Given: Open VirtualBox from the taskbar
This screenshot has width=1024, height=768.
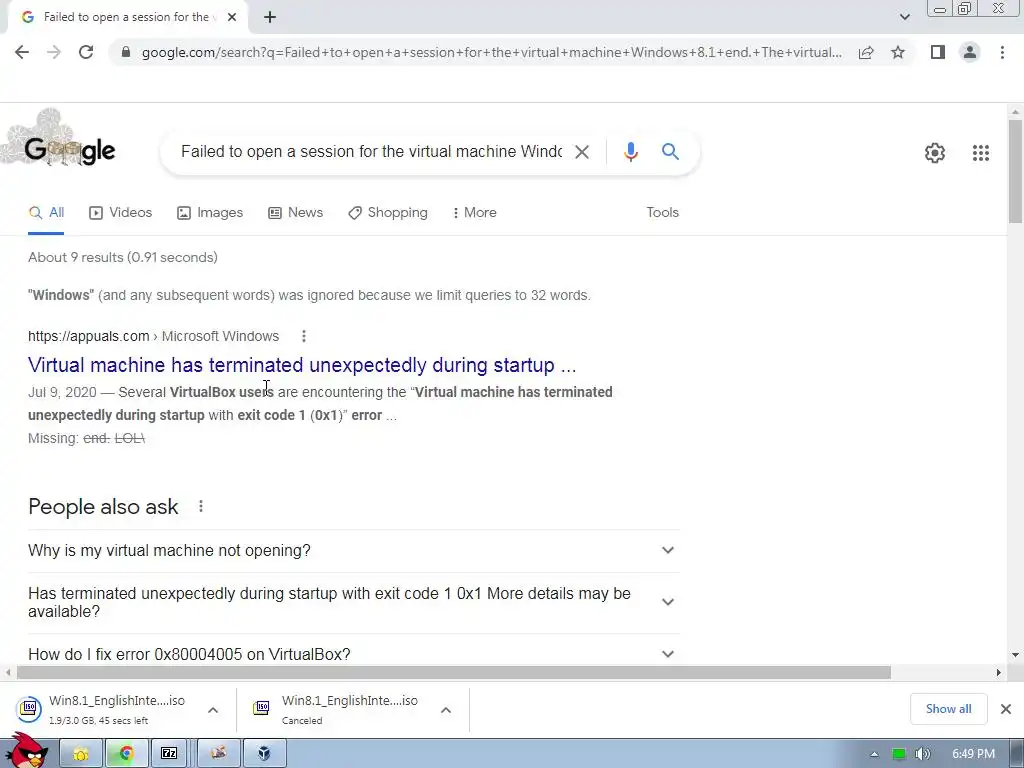Looking at the screenshot, I should click(x=264, y=753).
